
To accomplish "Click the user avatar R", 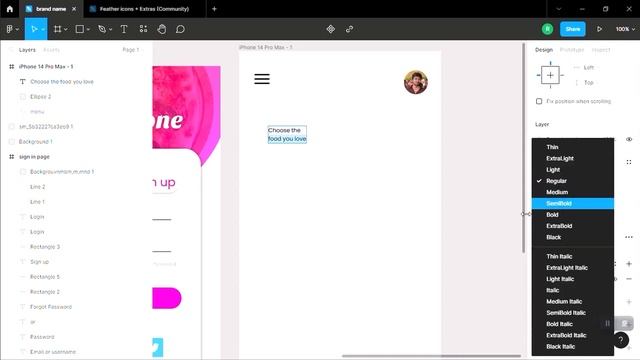I will [x=547, y=29].
